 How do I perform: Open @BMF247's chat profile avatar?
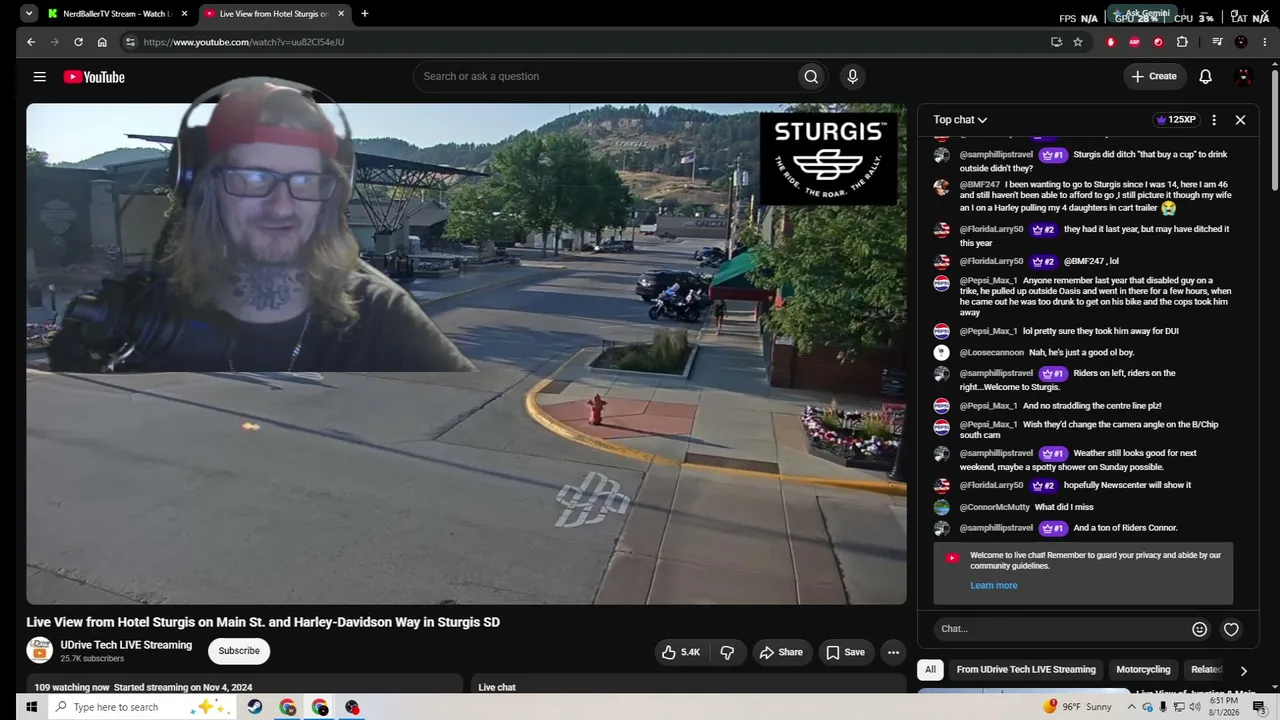[941, 187]
